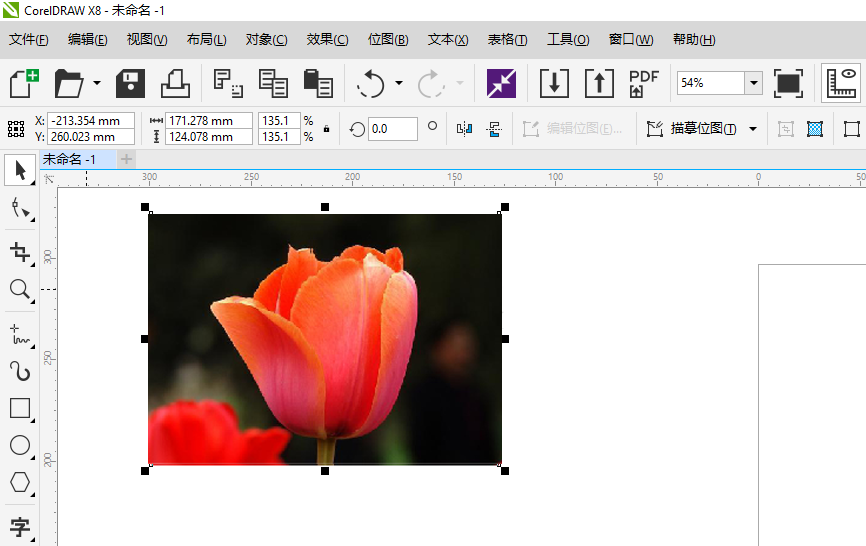Select the Polygon tool

[x=19, y=482]
